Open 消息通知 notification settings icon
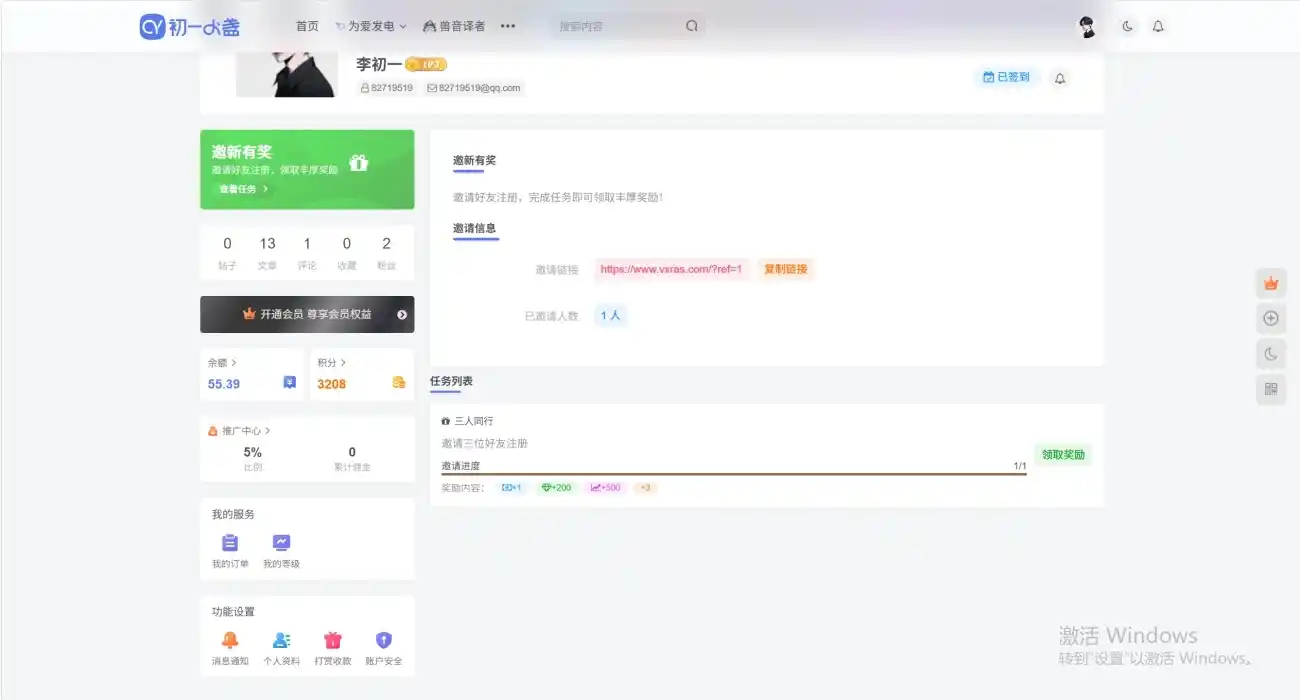This screenshot has width=1300, height=700. [229, 640]
